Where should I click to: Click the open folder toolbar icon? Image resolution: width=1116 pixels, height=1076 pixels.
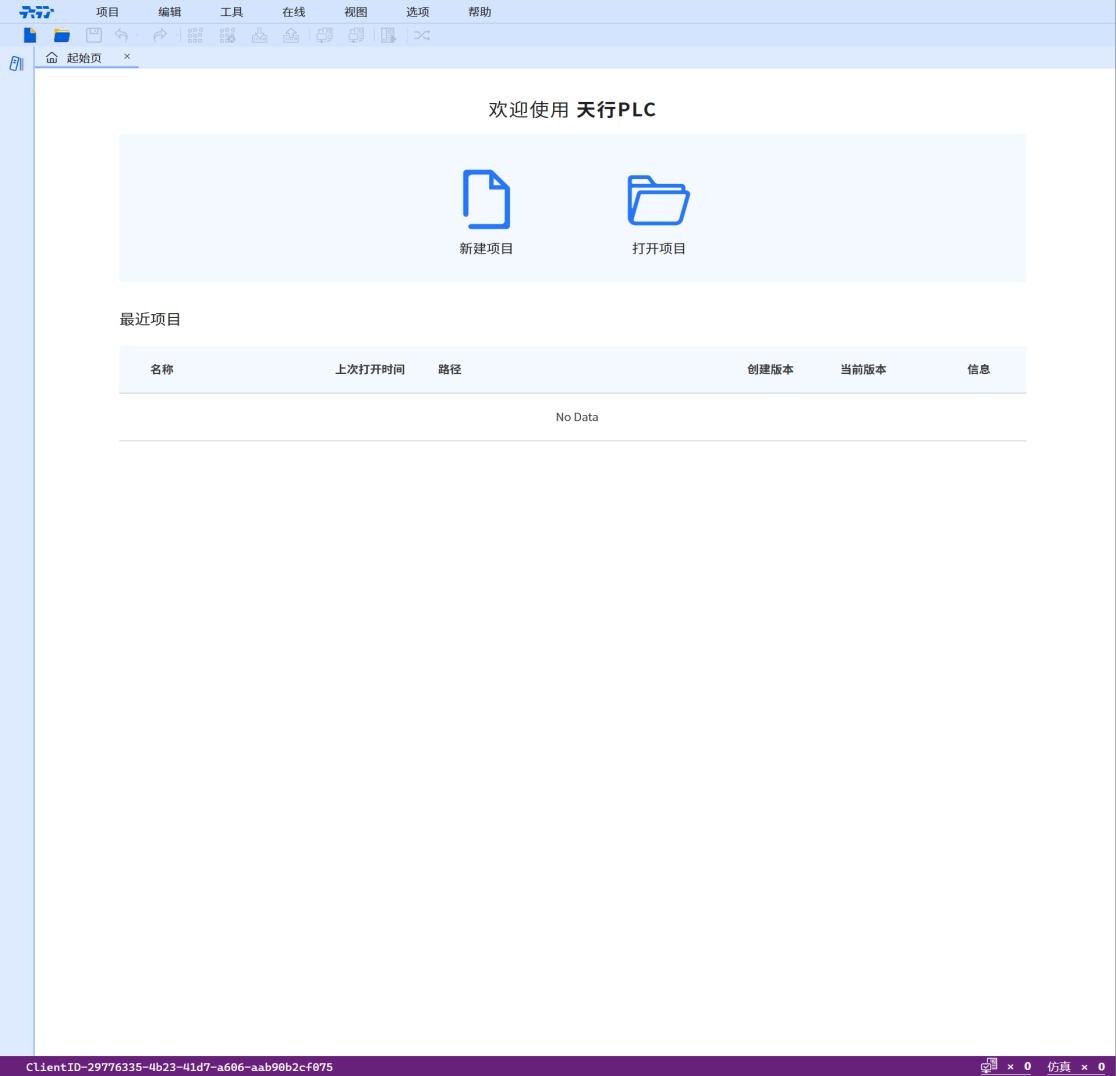coord(62,36)
